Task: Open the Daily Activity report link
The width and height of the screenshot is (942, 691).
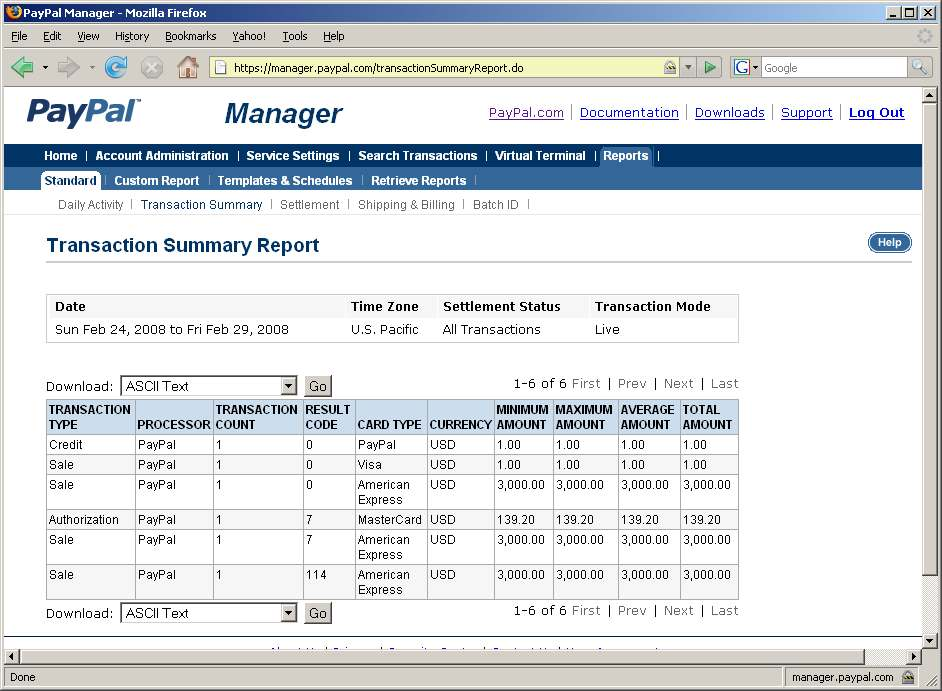Action: [x=90, y=205]
